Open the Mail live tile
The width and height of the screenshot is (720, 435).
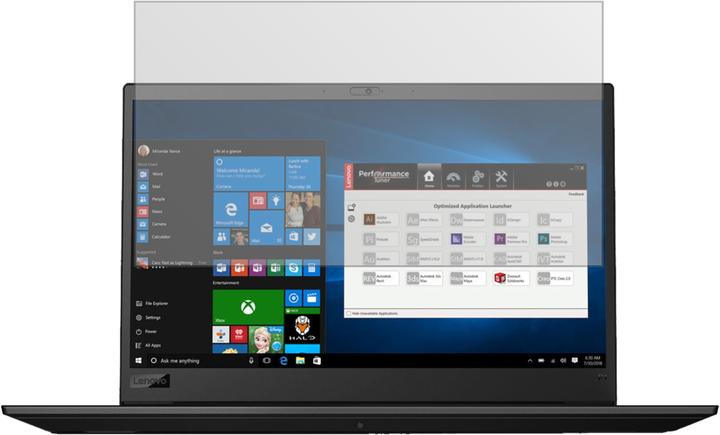pyautogui.click(x=266, y=227)
